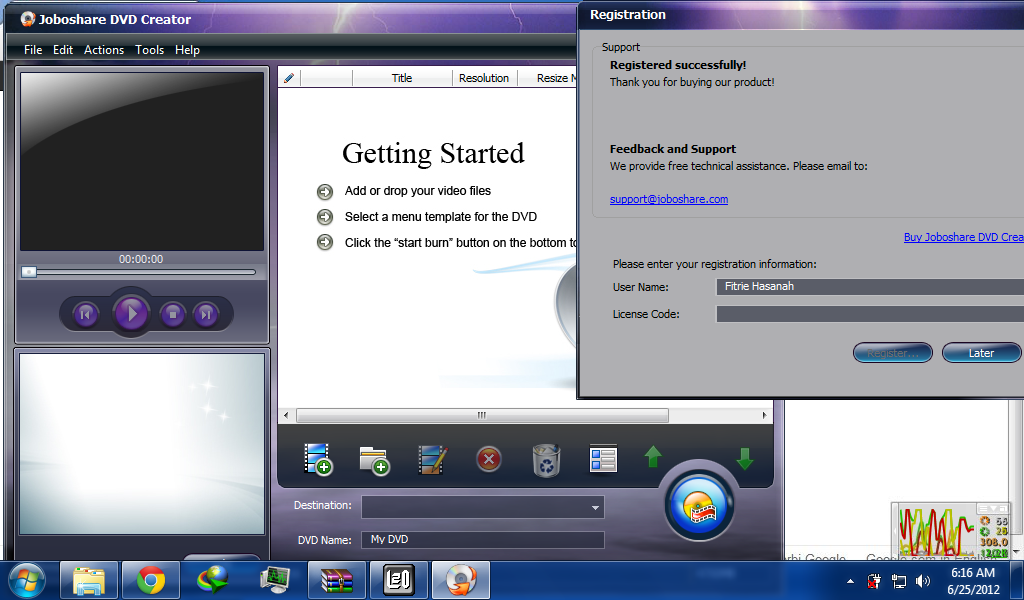Image resolution: width=1024 pixels, height=600 pixels.
Task: Click the volume speaker tray icon
Action: click(x=923, y=581)
